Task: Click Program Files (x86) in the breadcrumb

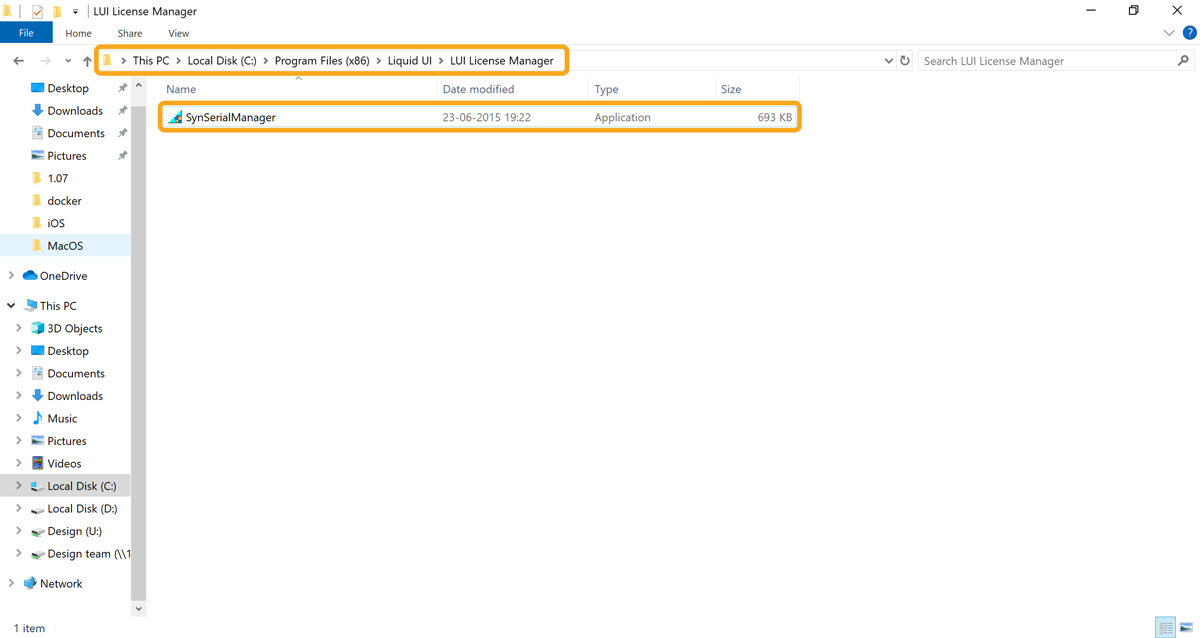Action: pyautogui.click(x=322, y=61)
